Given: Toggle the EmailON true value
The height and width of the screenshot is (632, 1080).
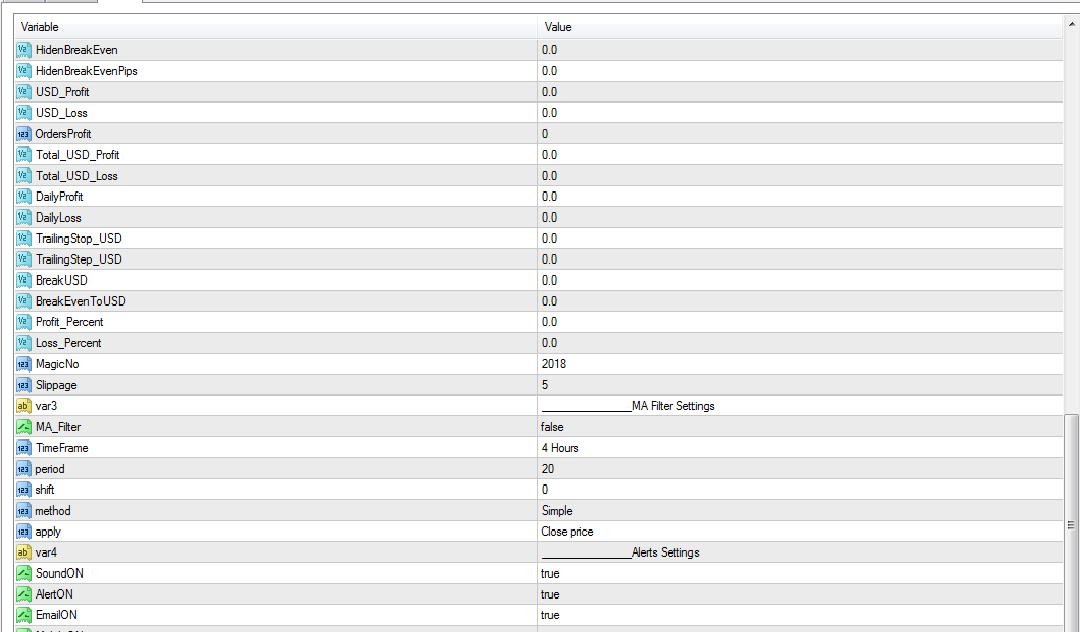Looking at the screenshot, I should [550, 616].
